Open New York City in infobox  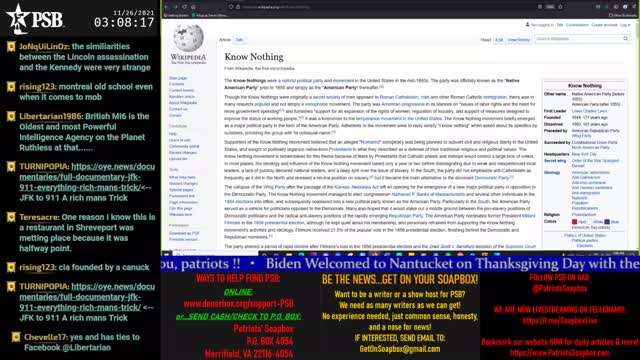(x=584, y=154)
